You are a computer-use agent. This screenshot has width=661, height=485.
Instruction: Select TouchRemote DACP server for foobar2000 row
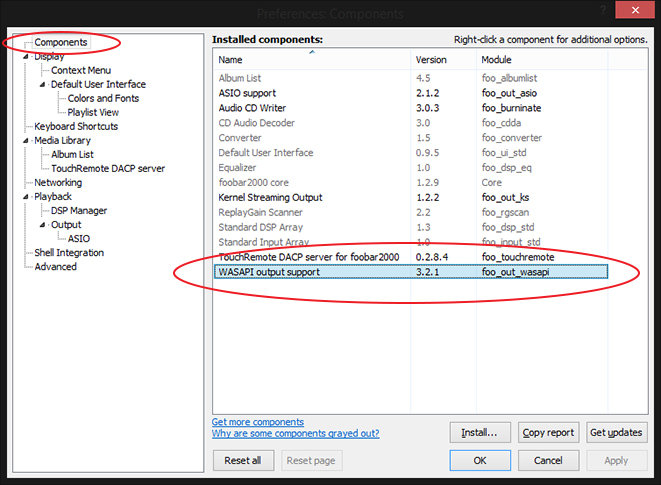point(411,257)
